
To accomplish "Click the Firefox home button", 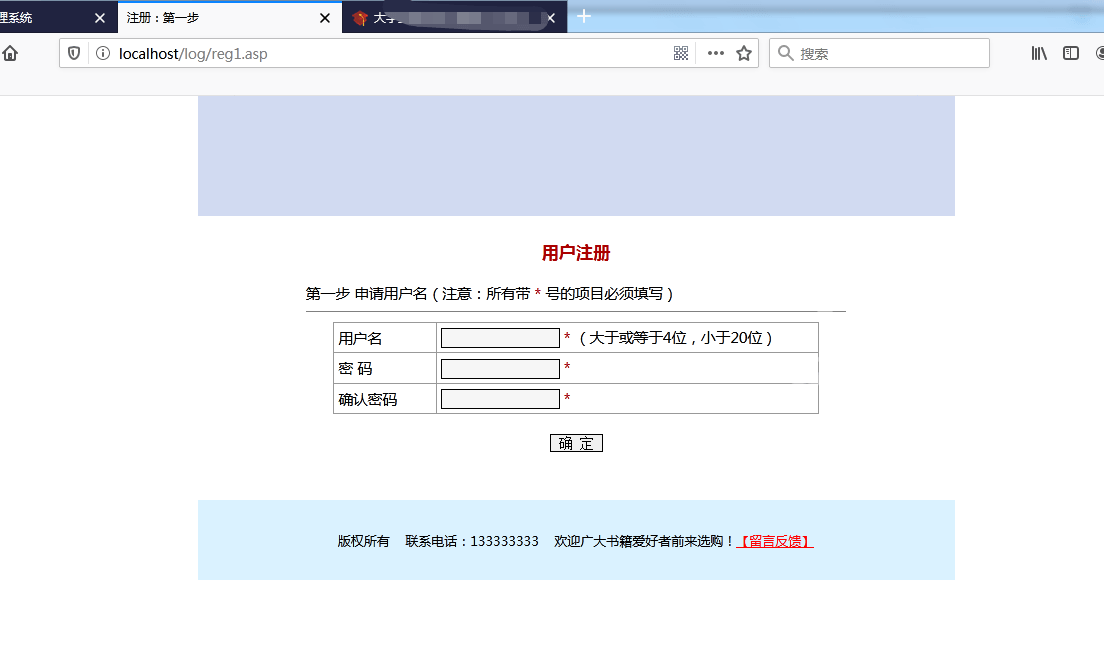I will [10, 53].
